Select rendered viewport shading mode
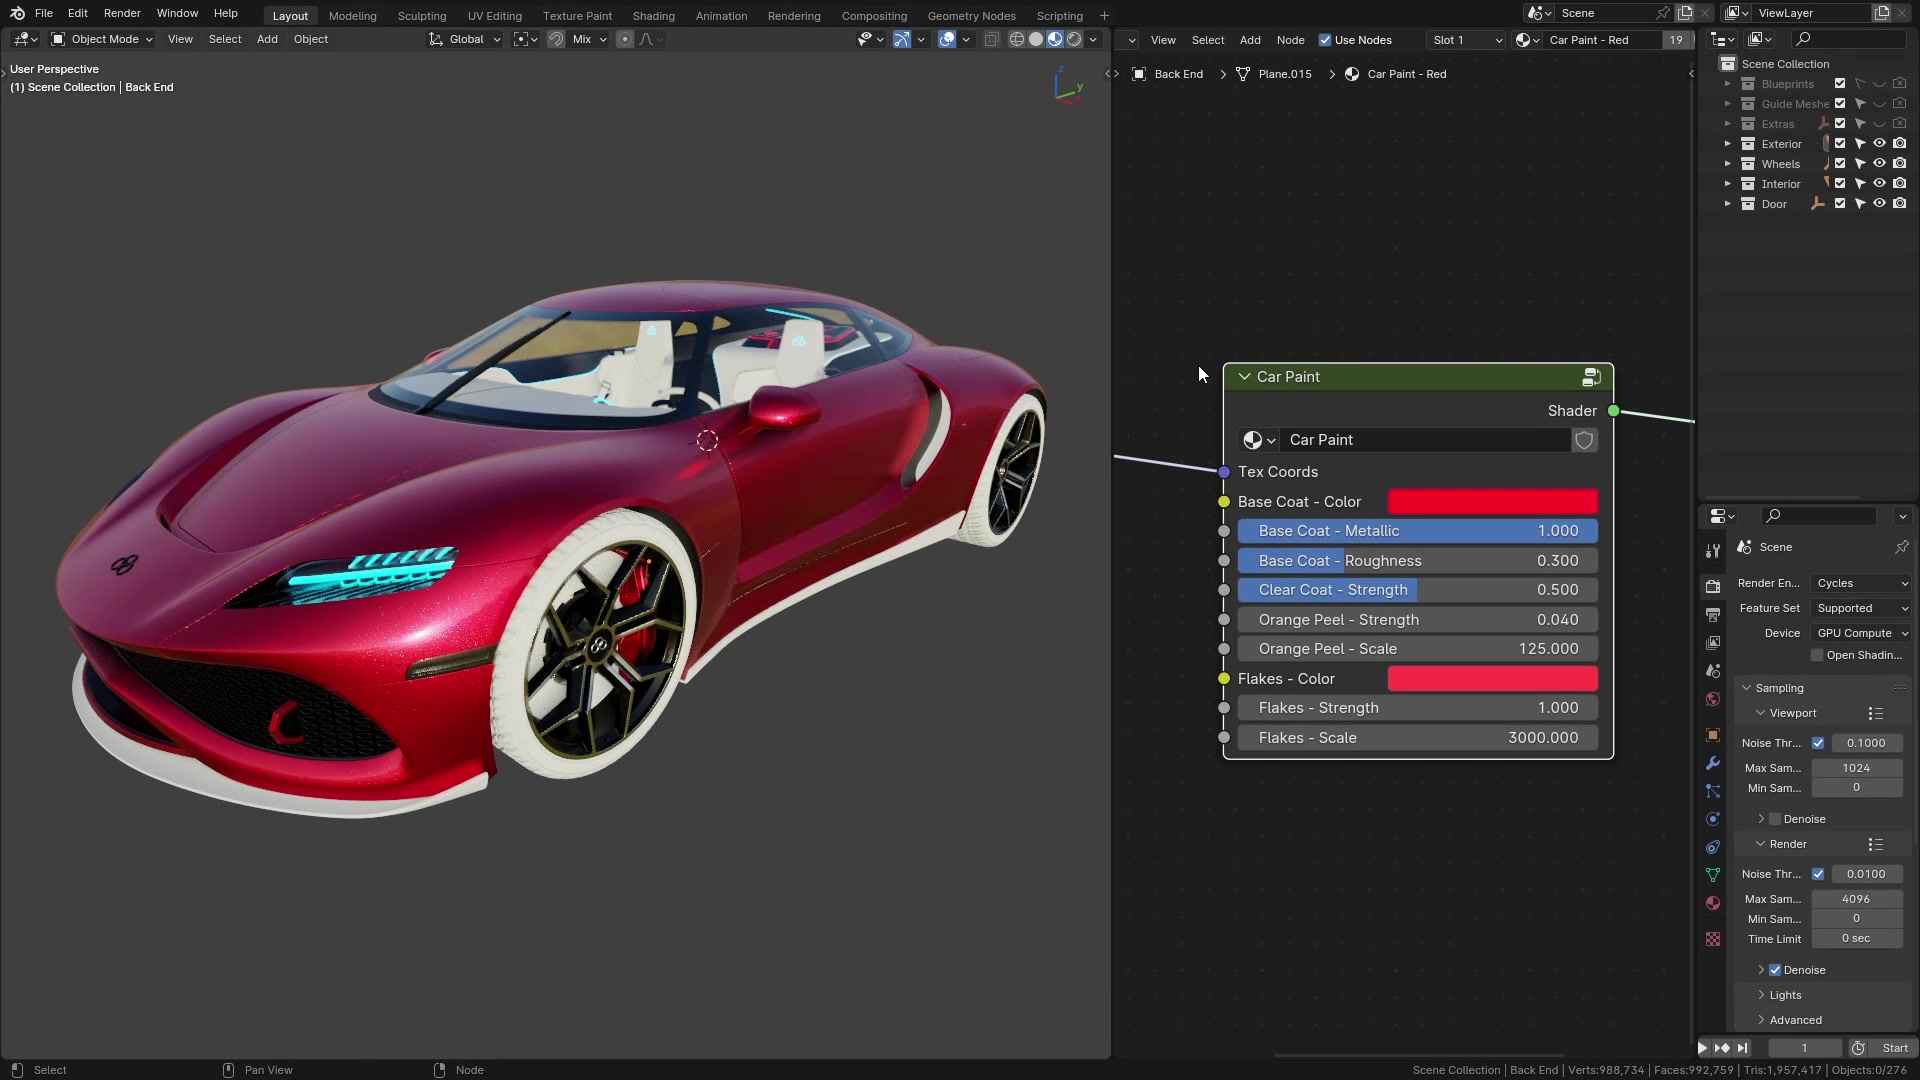Image resolution: width=1920 pixels, height=1080 pixels. 1074,39
